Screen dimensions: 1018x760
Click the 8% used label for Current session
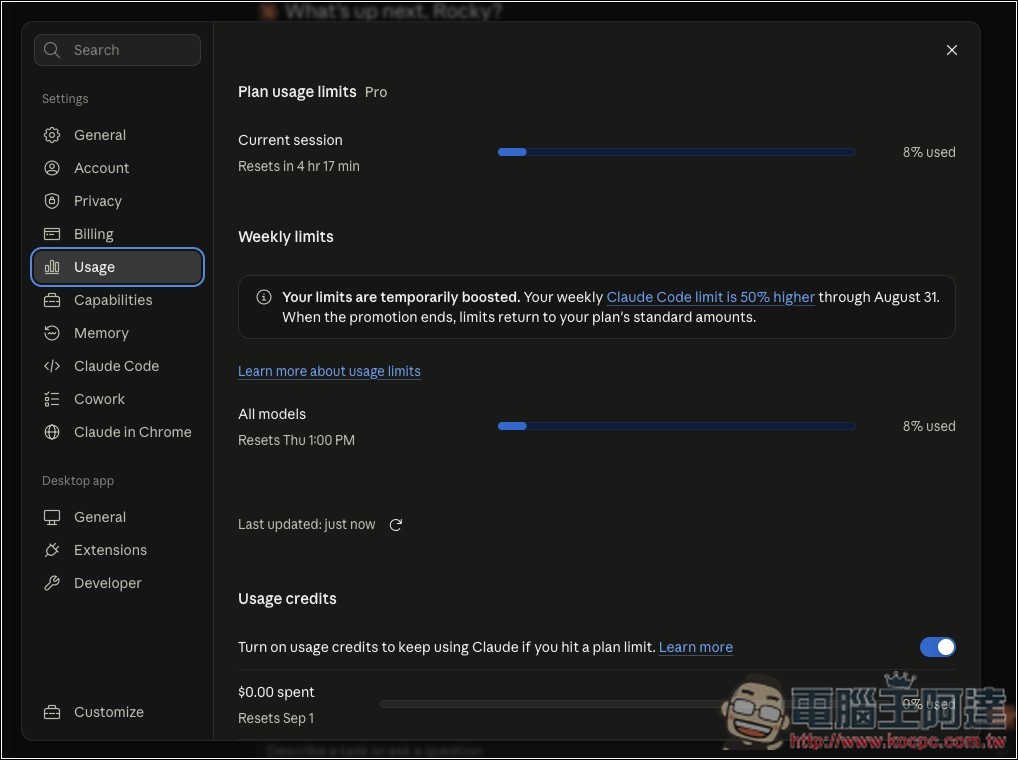point(929,152)
